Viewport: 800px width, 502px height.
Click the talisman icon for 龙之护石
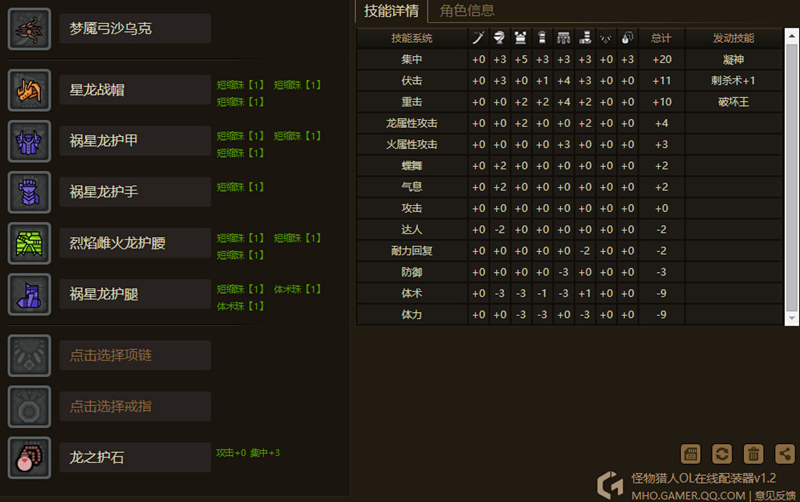coord(29,458)
